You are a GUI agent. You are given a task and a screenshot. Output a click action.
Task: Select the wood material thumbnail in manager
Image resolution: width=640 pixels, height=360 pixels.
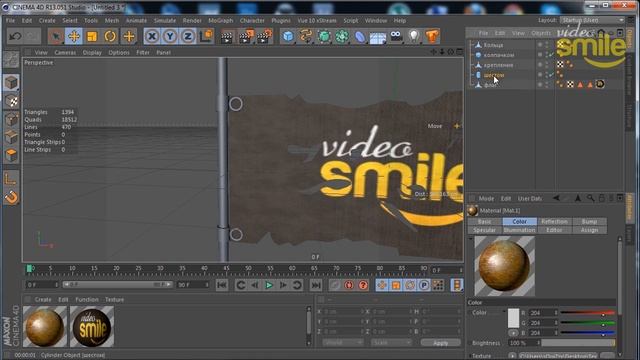point(45,327)
